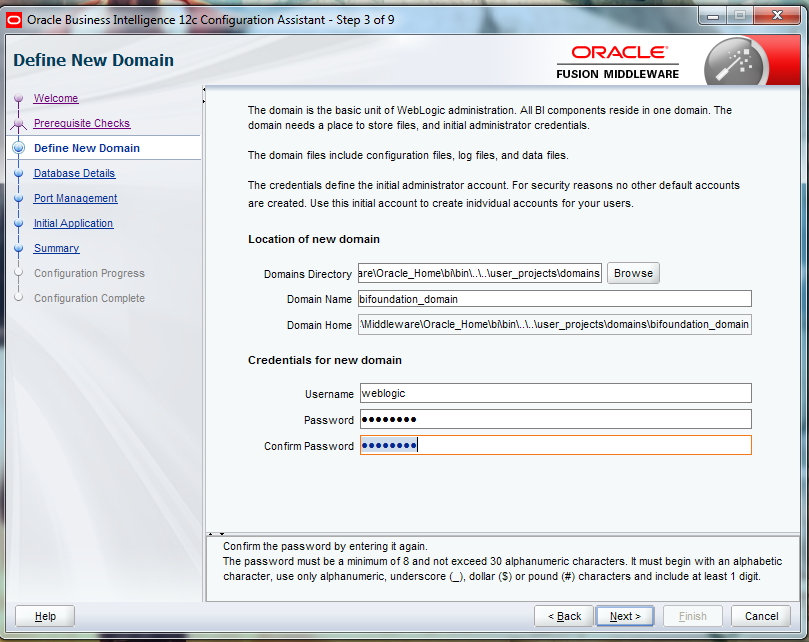Click the Configuration Complete step label
The image size is (809, 642).
pyautogui.click(x=89, y=298)
